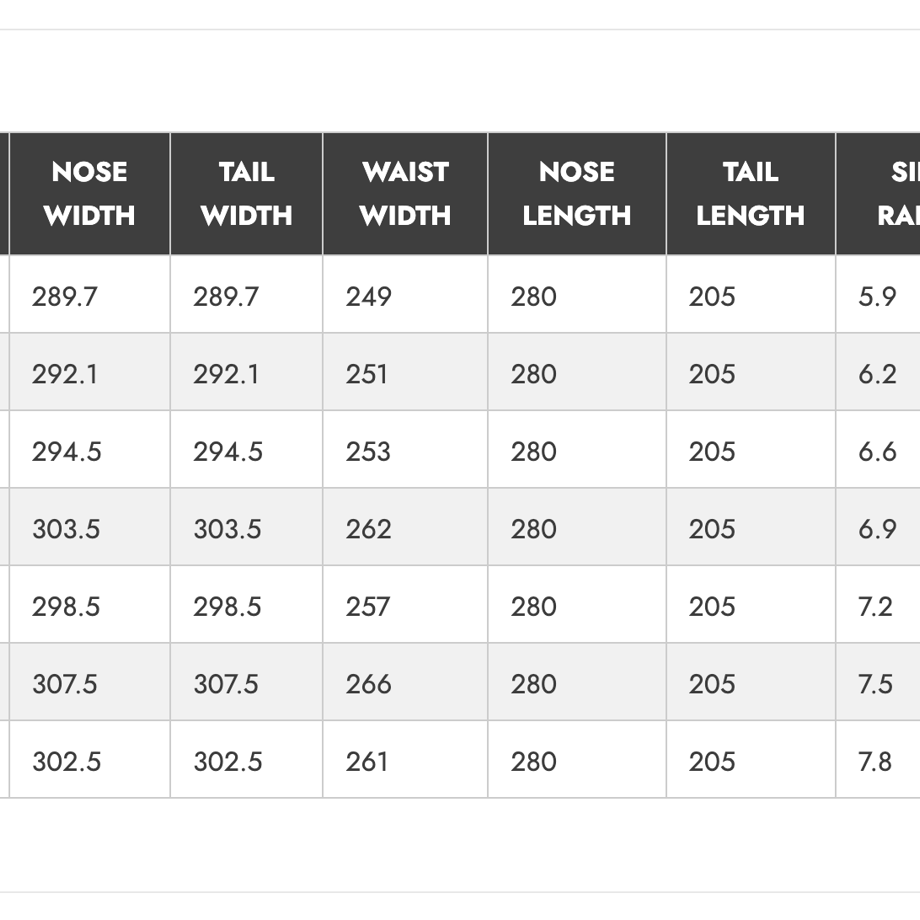Click the 303.5 nose width cell
Image resolution: width=920 pixels, height=920 pixels.
point(90,527)
